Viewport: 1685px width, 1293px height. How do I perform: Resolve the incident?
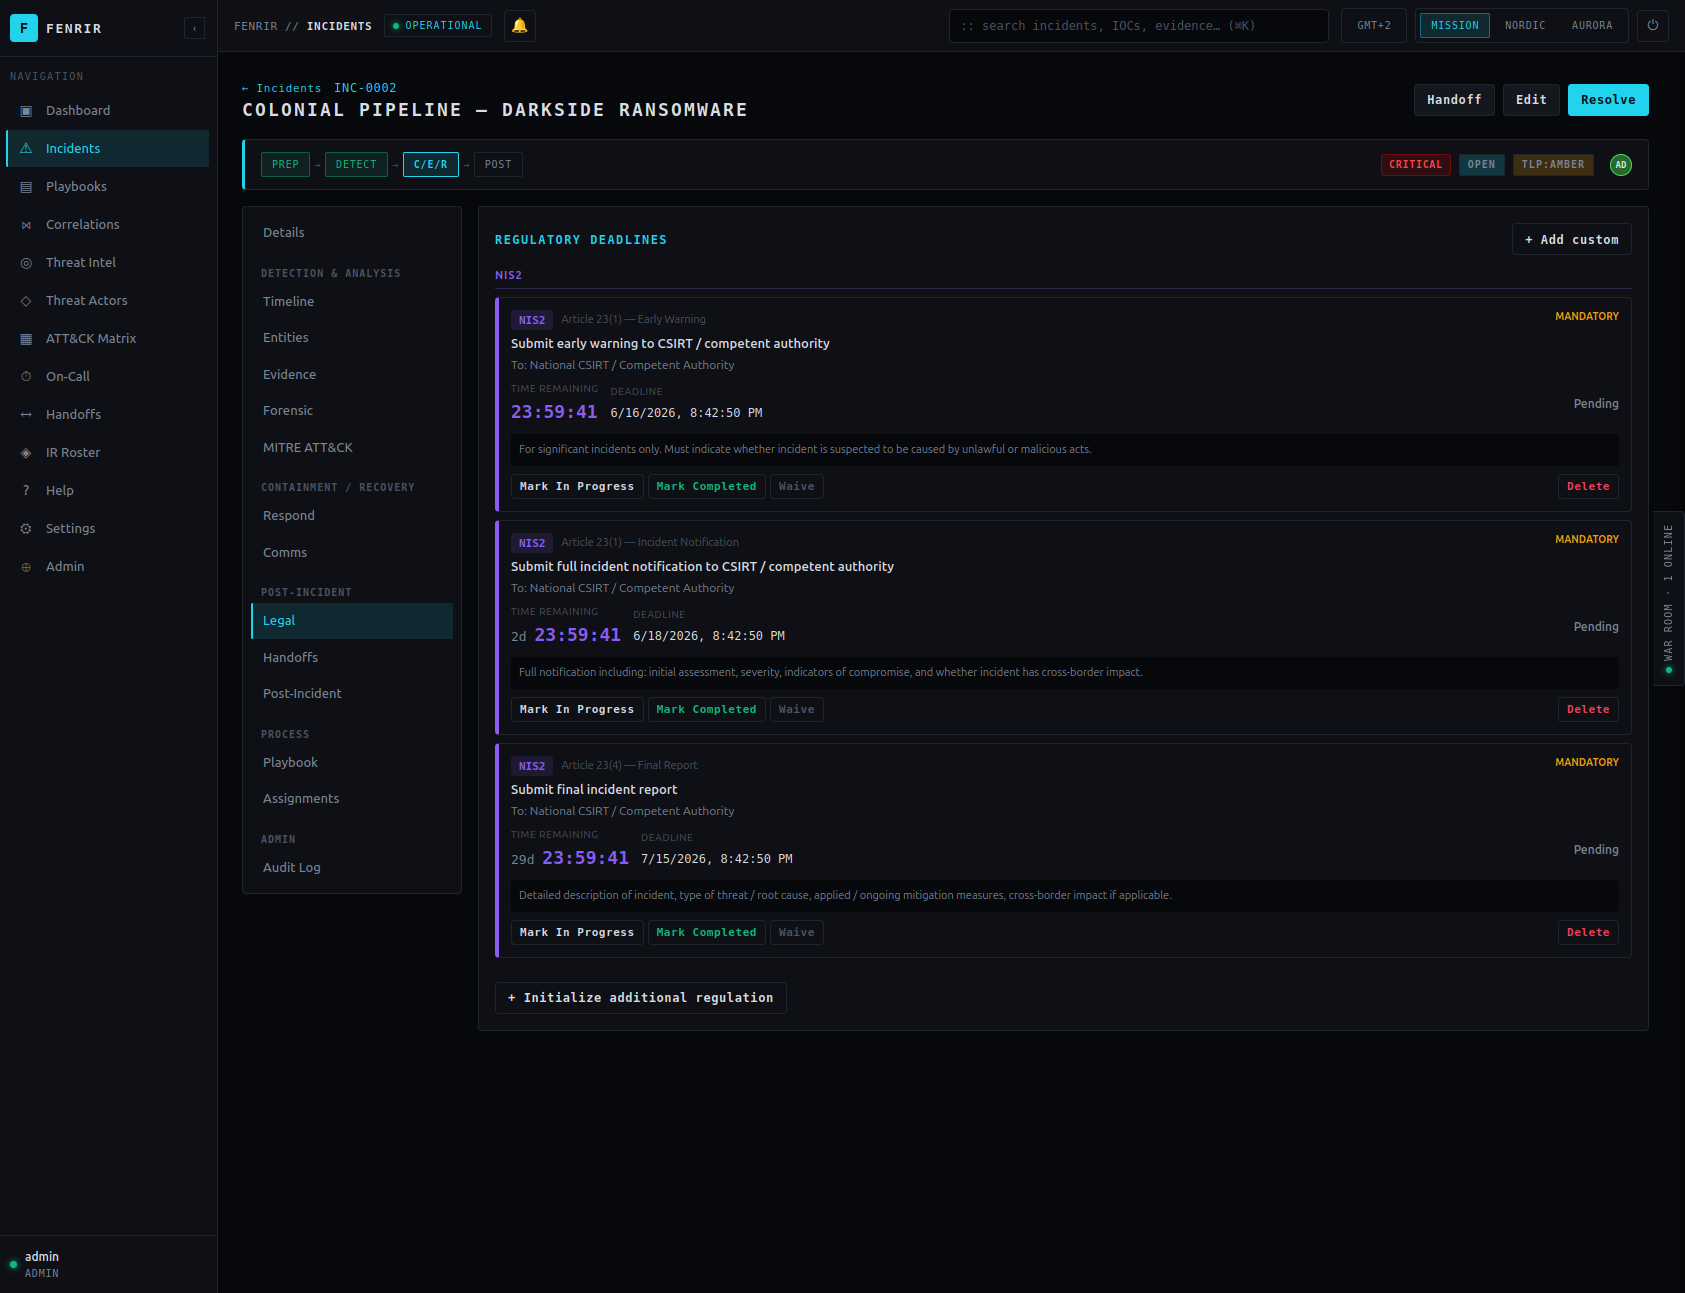click(x=1608, y=100)
